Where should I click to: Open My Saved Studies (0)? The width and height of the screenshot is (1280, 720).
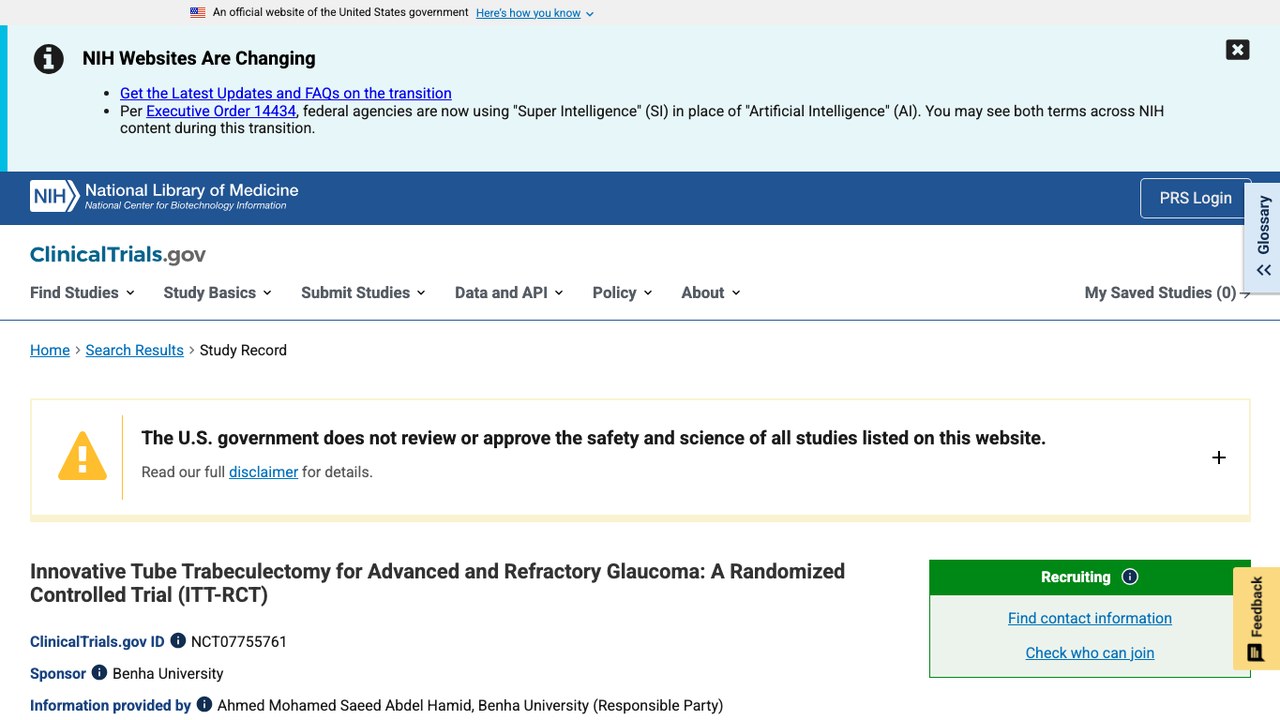(1167, 292)
